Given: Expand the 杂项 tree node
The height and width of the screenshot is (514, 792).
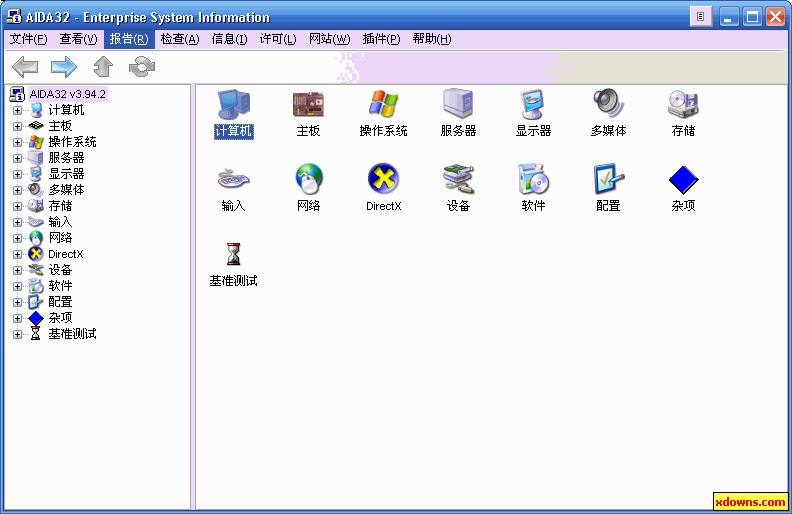Looking at the screenshot, I should (17, 318).
